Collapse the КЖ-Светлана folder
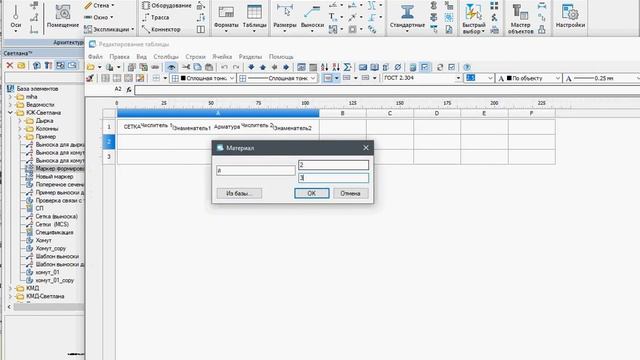 pyautogui.click(x=10, y=113)
